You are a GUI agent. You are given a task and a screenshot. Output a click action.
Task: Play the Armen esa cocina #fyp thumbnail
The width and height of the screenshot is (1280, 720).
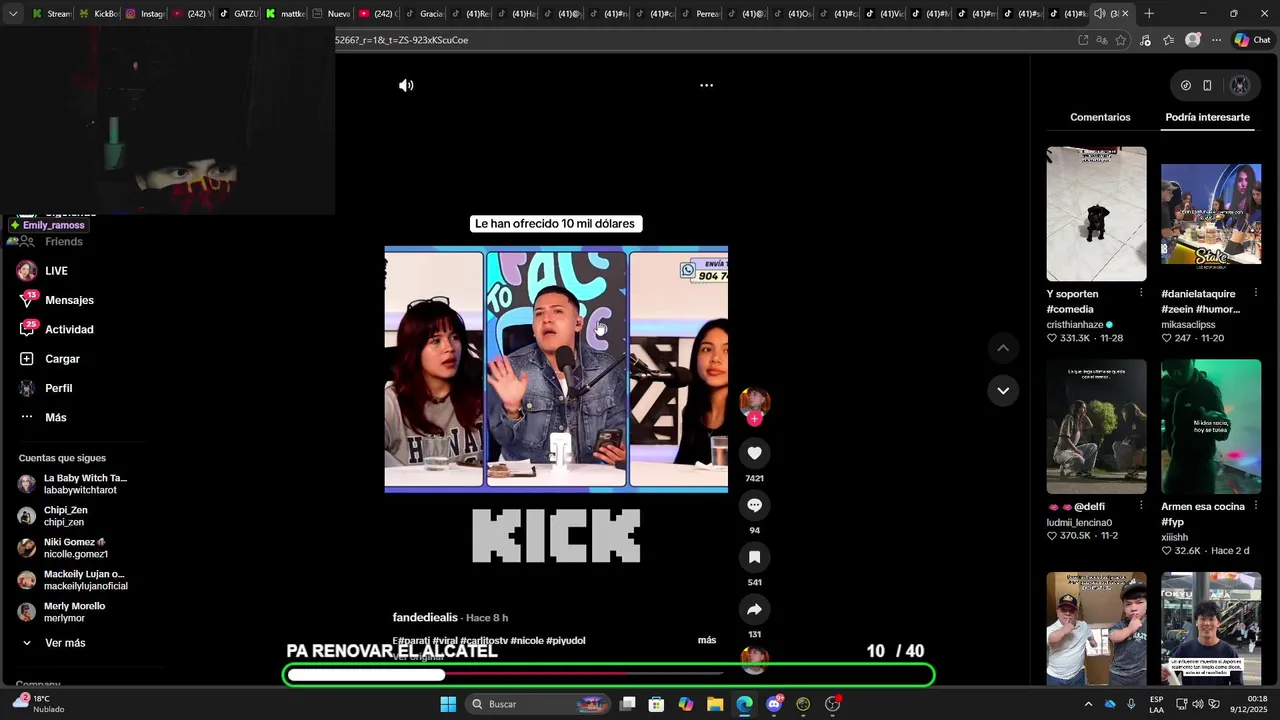click(1211, 427)
